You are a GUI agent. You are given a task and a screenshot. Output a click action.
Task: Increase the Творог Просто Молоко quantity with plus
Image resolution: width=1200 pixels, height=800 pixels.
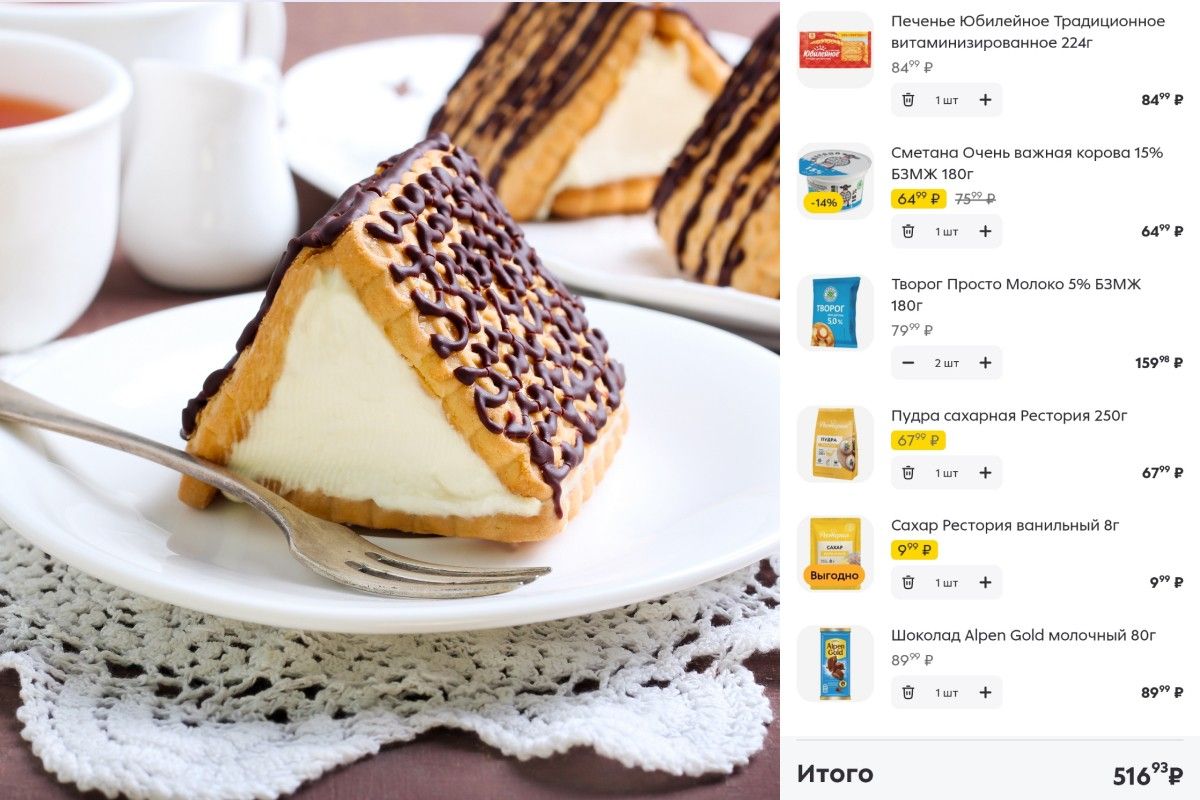(985, 363)
